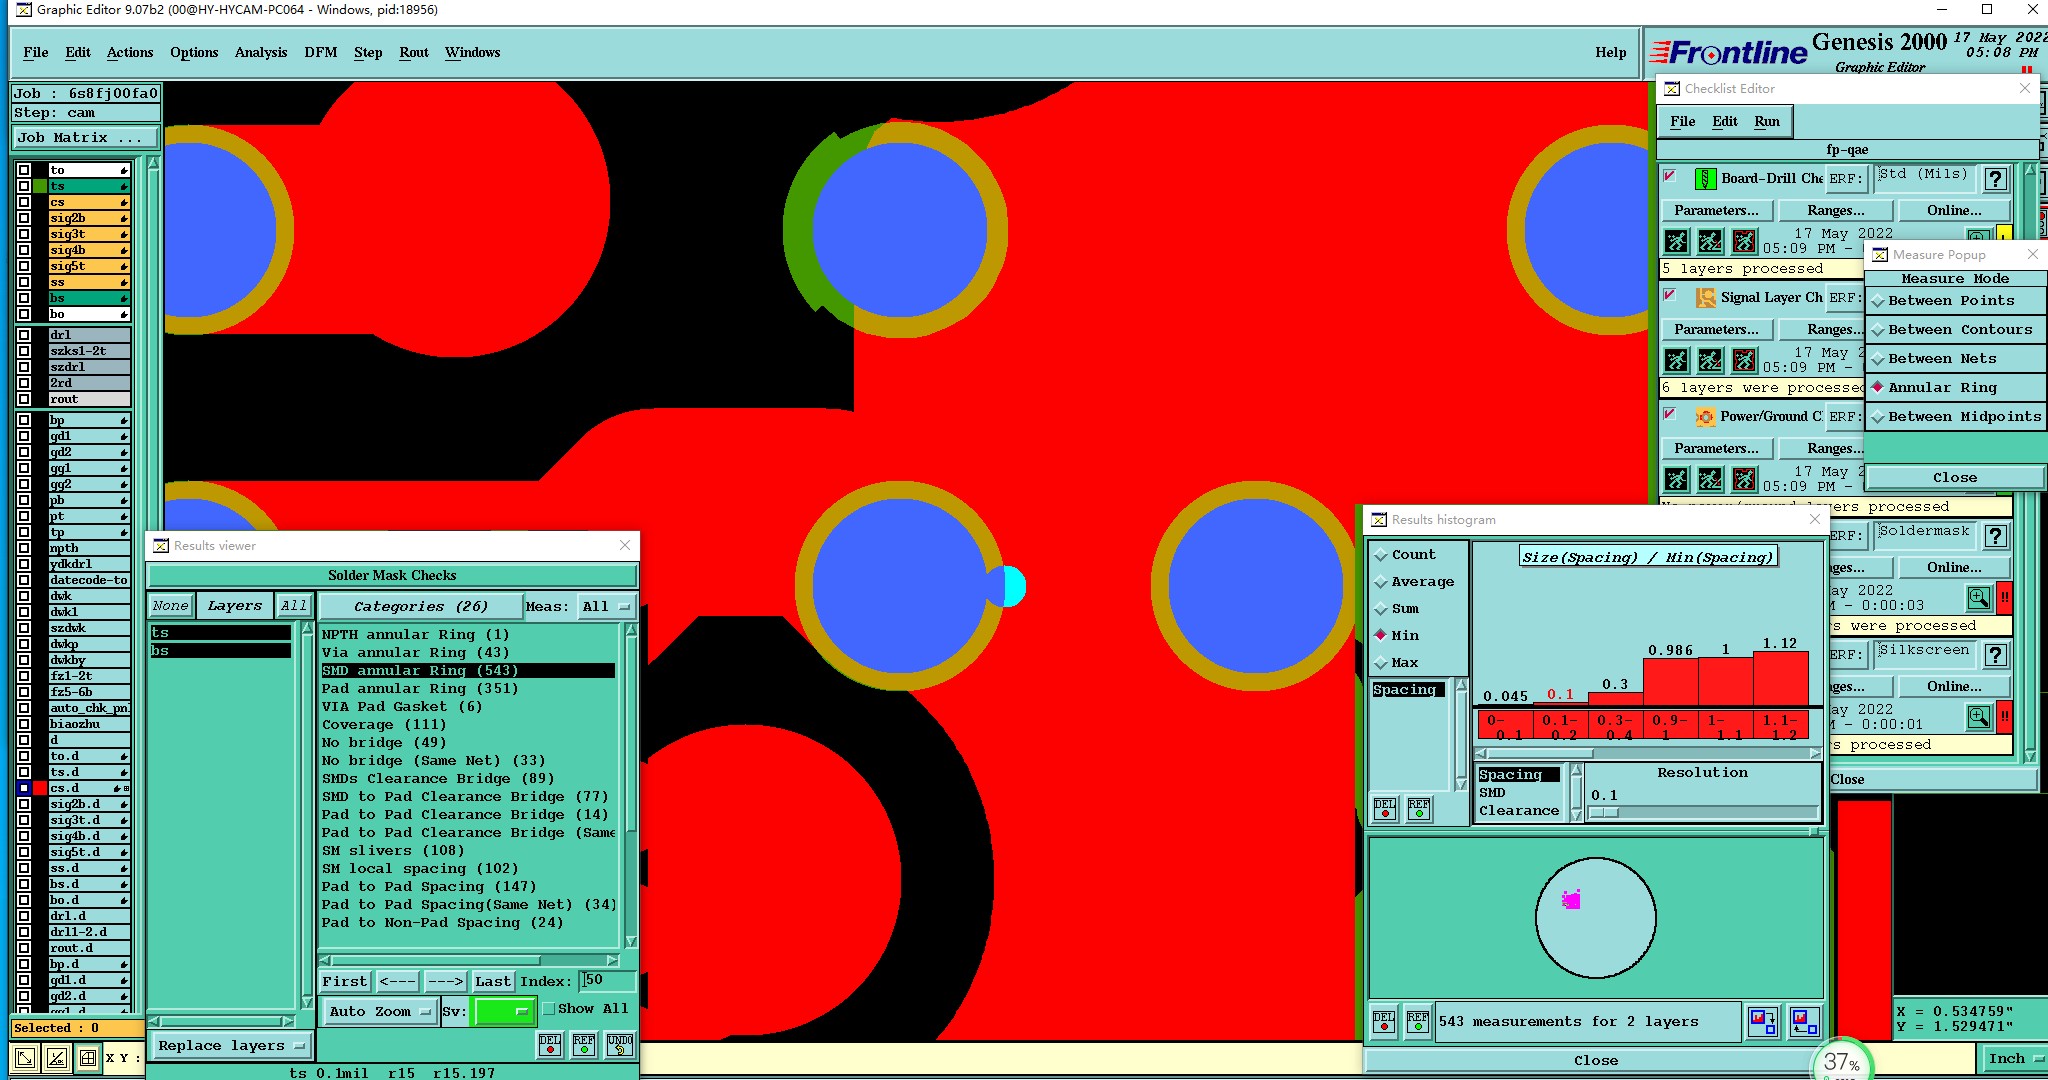The height and width of the screenshot is (1080, 2048).
Task: Enable the Show All checkbox
Action: pos(549,1009)
